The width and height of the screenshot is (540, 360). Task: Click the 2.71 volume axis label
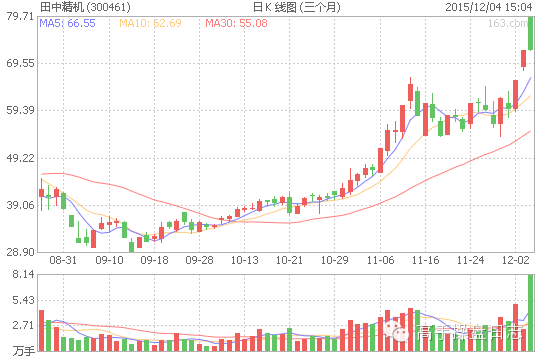(23, 325)
